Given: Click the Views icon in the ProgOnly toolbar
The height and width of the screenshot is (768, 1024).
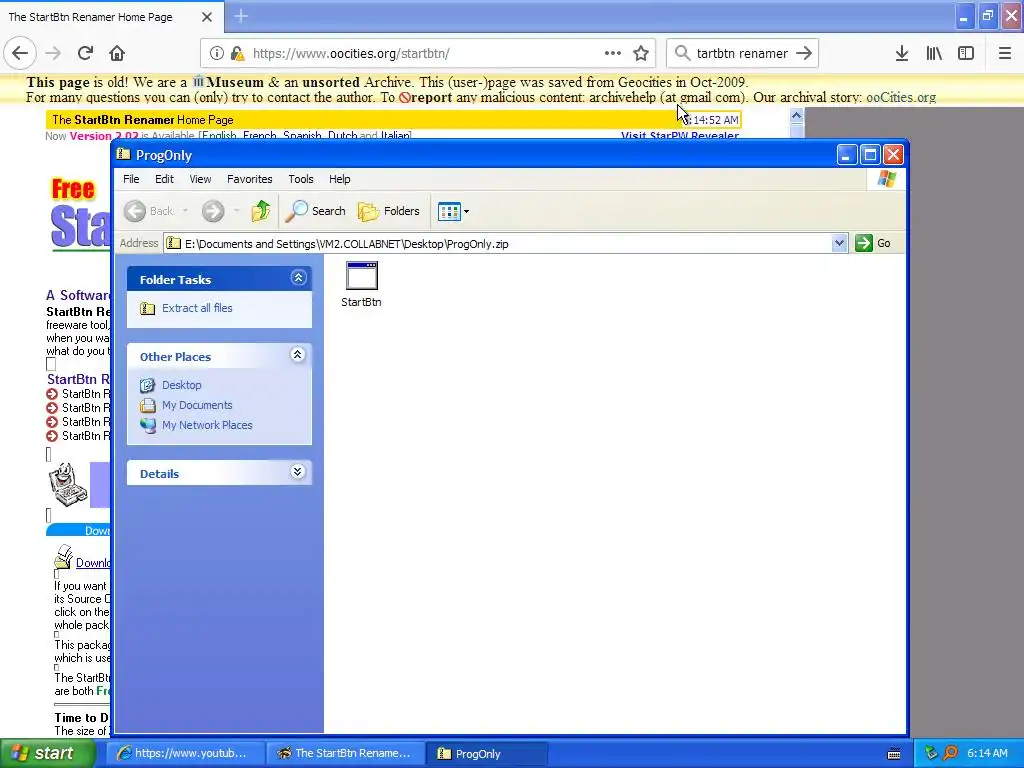Looking at the screenshot, I should (x=449, y=212).
